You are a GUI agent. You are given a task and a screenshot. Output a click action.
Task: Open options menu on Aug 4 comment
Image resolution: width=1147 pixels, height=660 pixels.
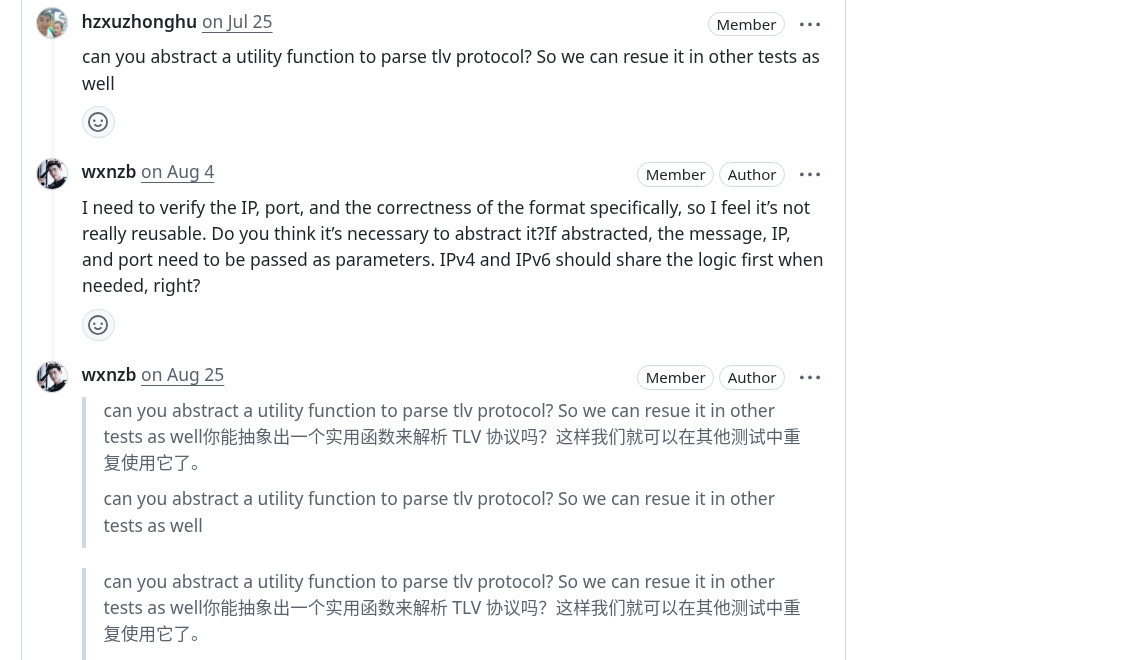(810, 174)
